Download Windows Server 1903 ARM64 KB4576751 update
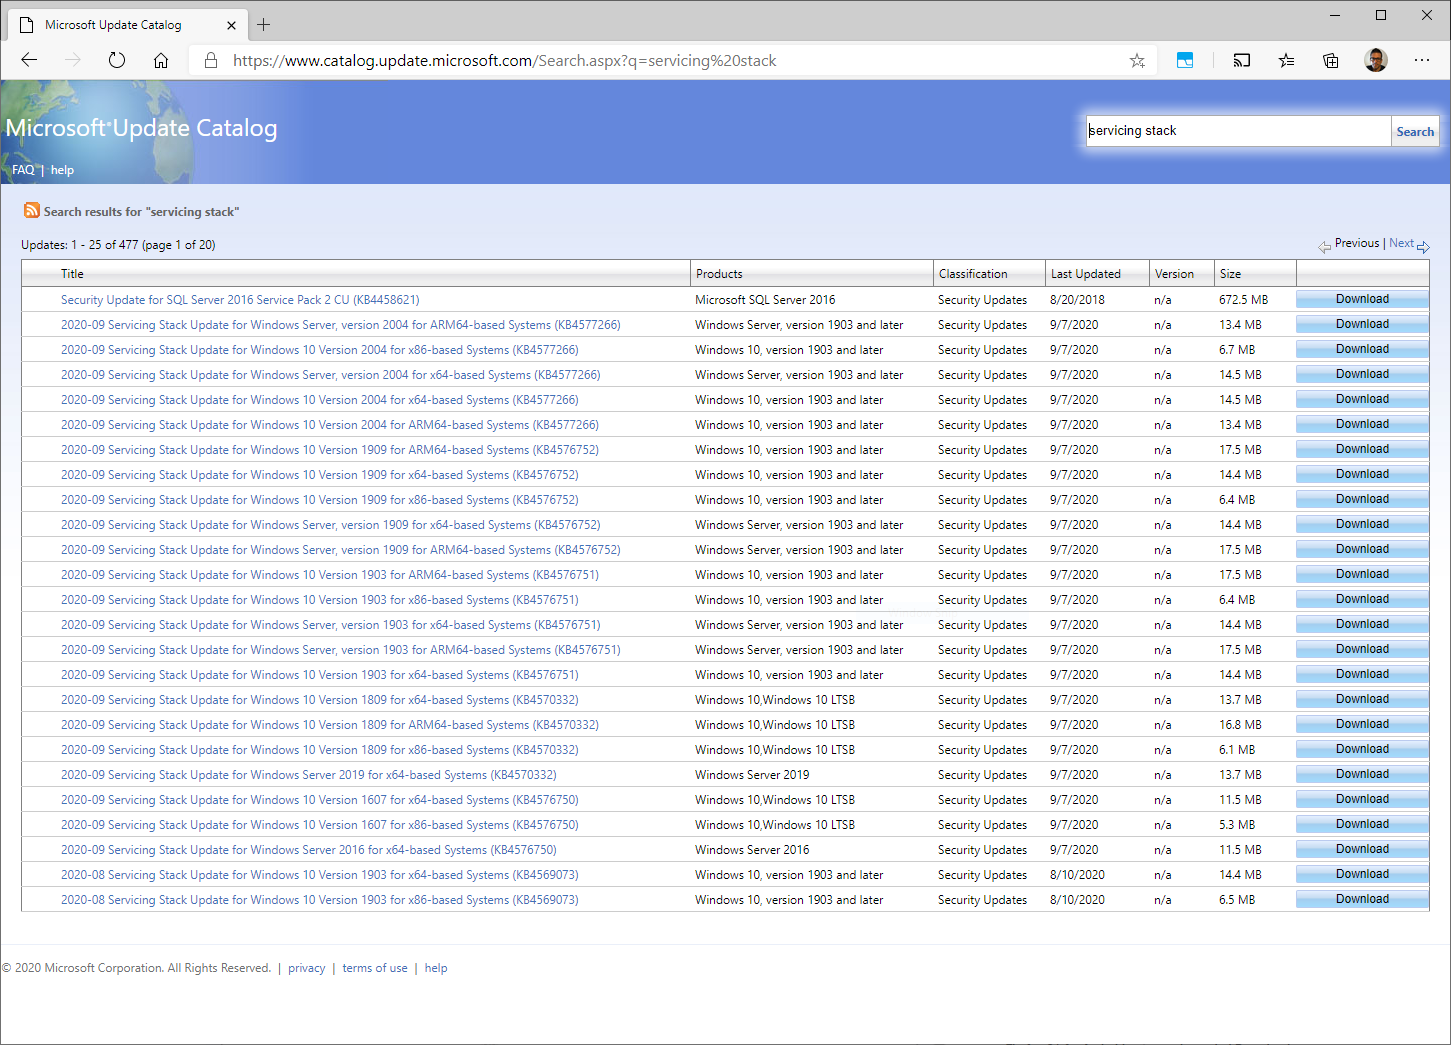1451x1045 pixels. (1362, 649)
